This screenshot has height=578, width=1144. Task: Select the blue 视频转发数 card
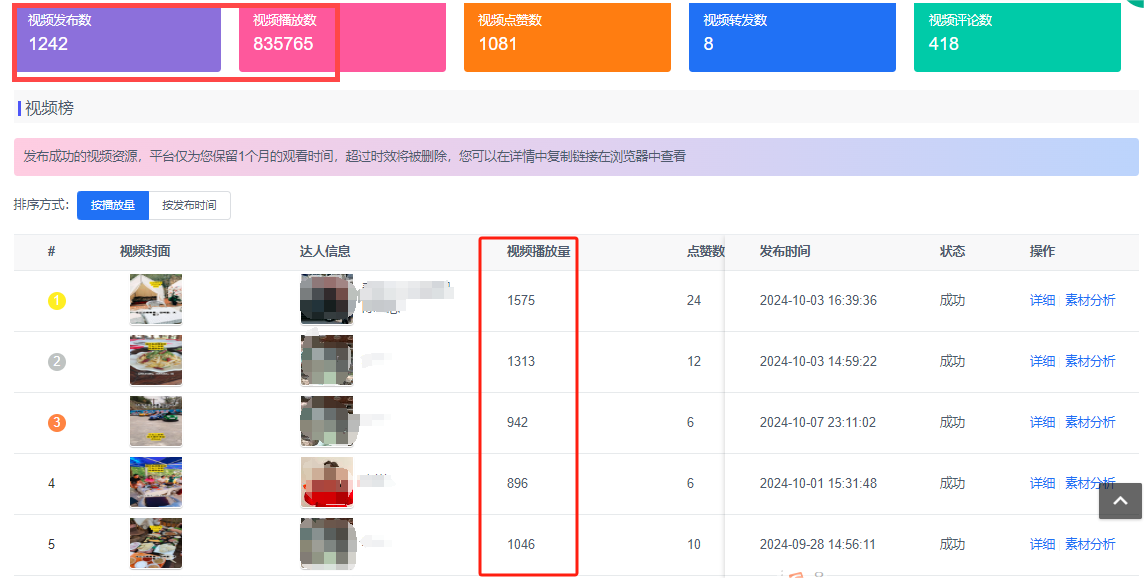click(792, 37)
